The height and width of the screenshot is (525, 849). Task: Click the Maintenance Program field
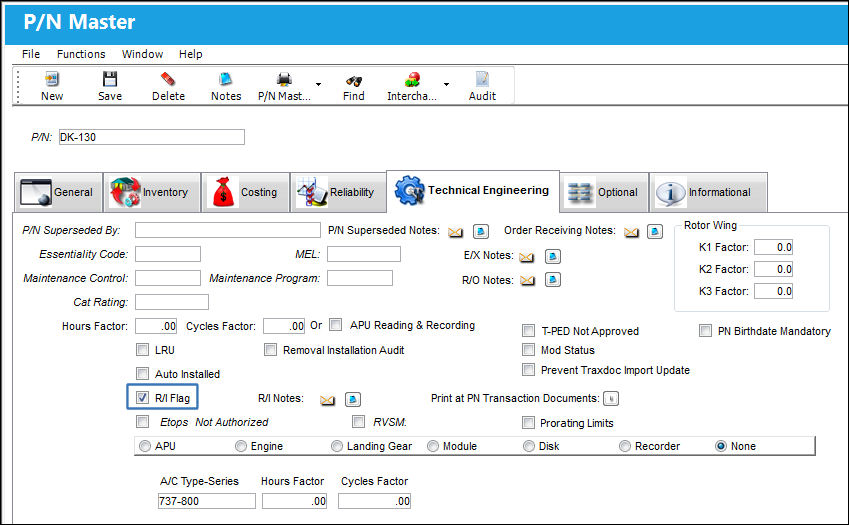coord(360,278)
